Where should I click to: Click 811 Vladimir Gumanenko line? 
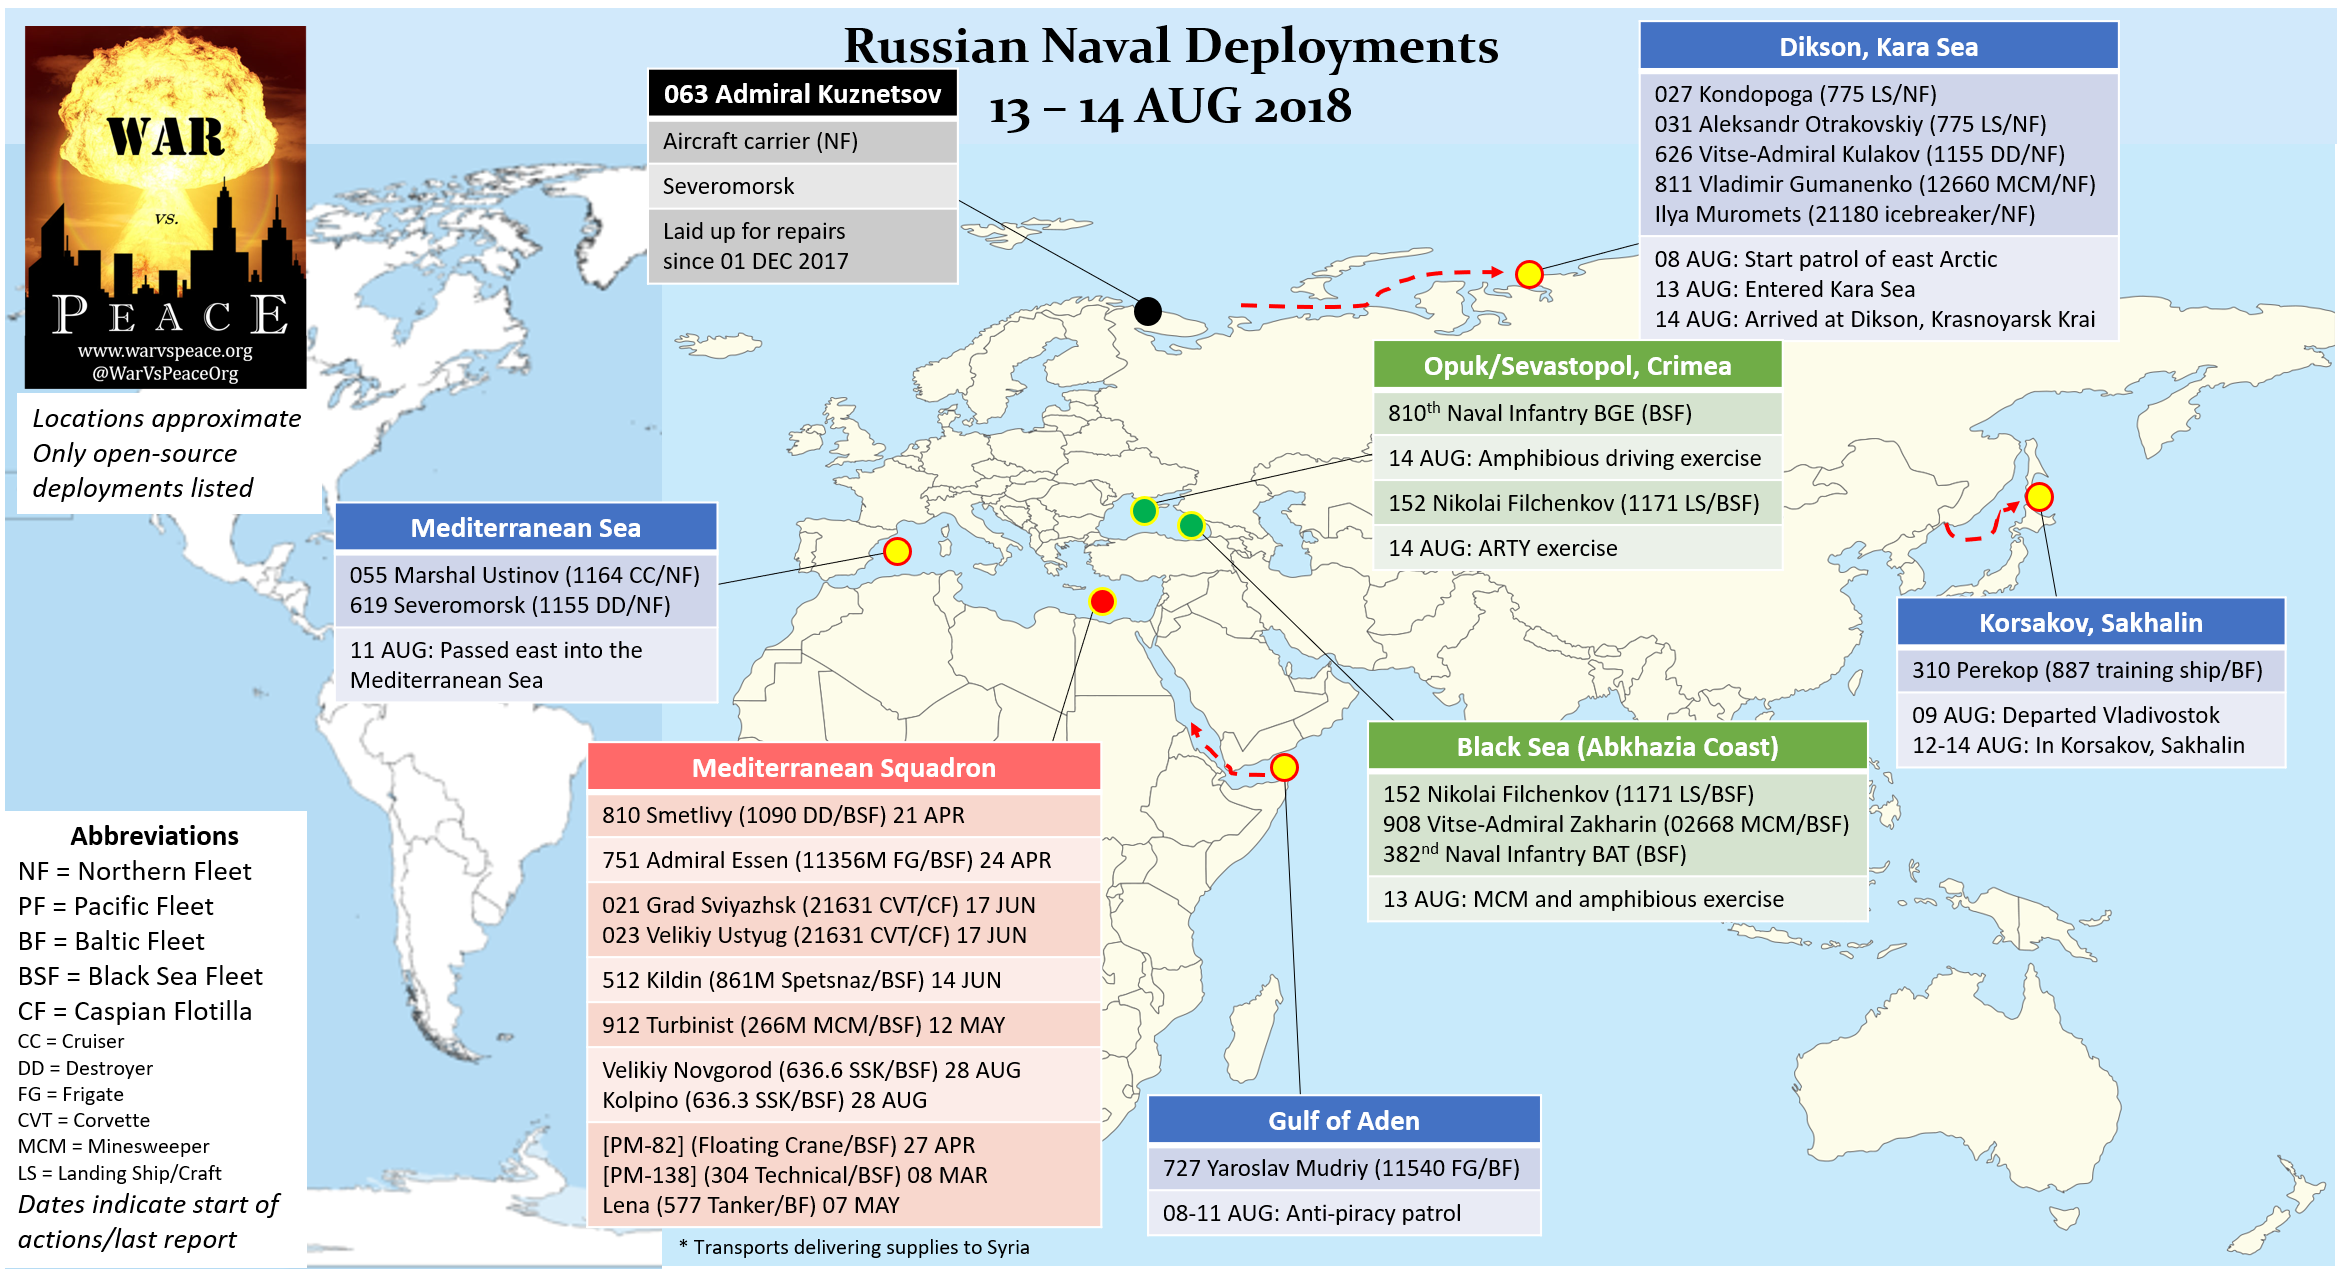[x=1875, y=184]
